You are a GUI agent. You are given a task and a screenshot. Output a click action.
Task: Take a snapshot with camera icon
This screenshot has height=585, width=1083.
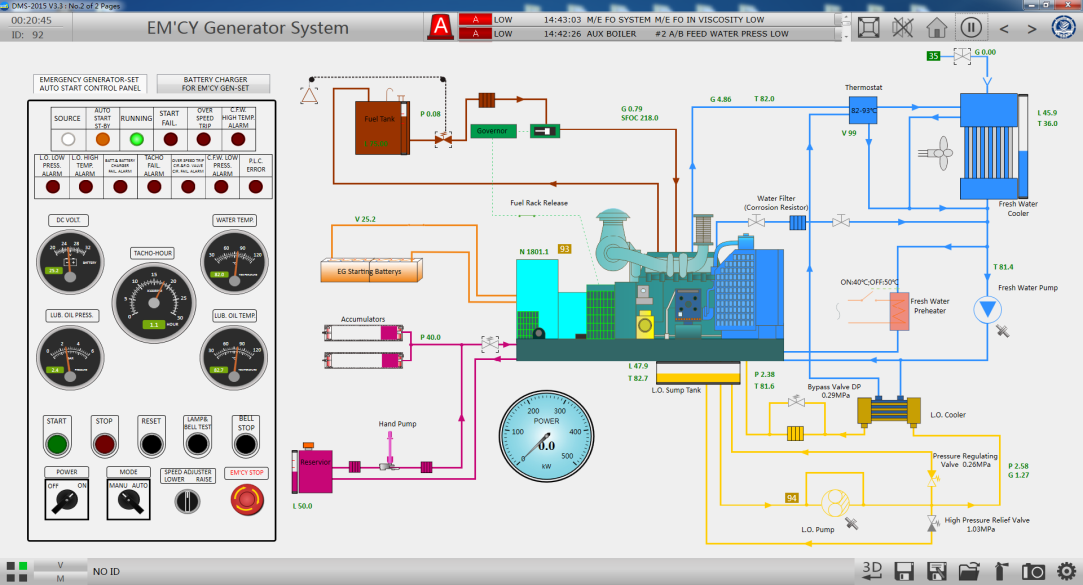1033,570
